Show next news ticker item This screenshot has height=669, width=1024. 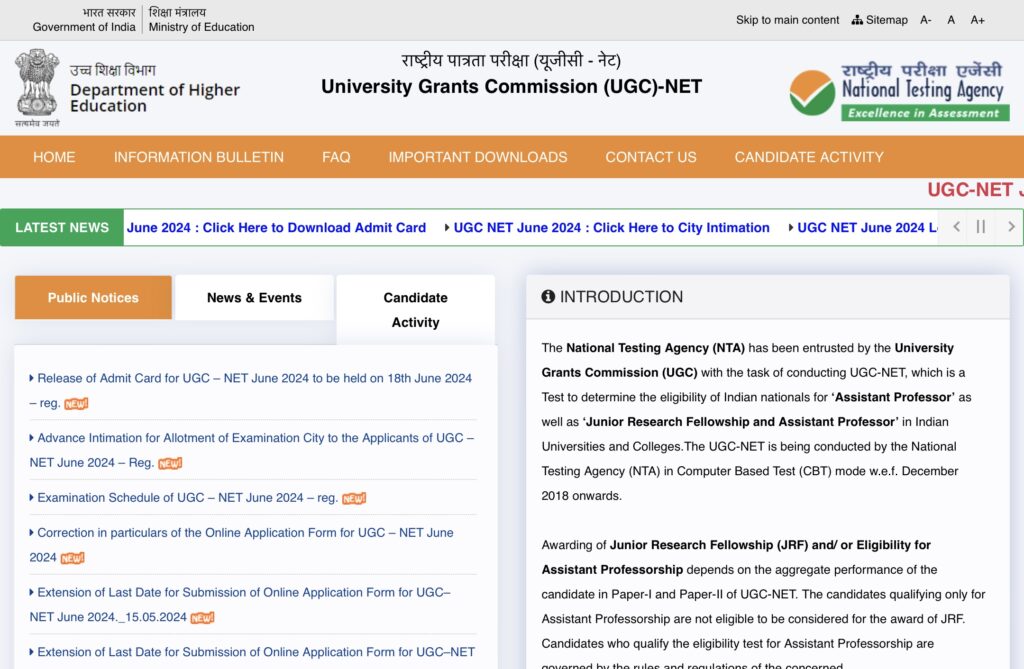coord(1011,227)
